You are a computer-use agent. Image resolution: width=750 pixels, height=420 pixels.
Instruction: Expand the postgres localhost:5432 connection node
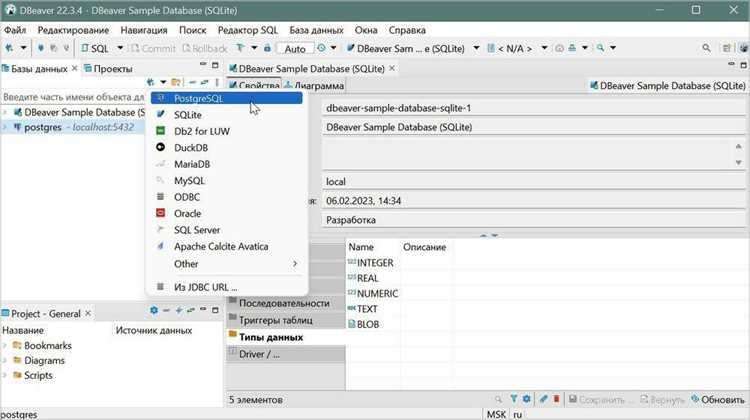click(x=5, y=127)
